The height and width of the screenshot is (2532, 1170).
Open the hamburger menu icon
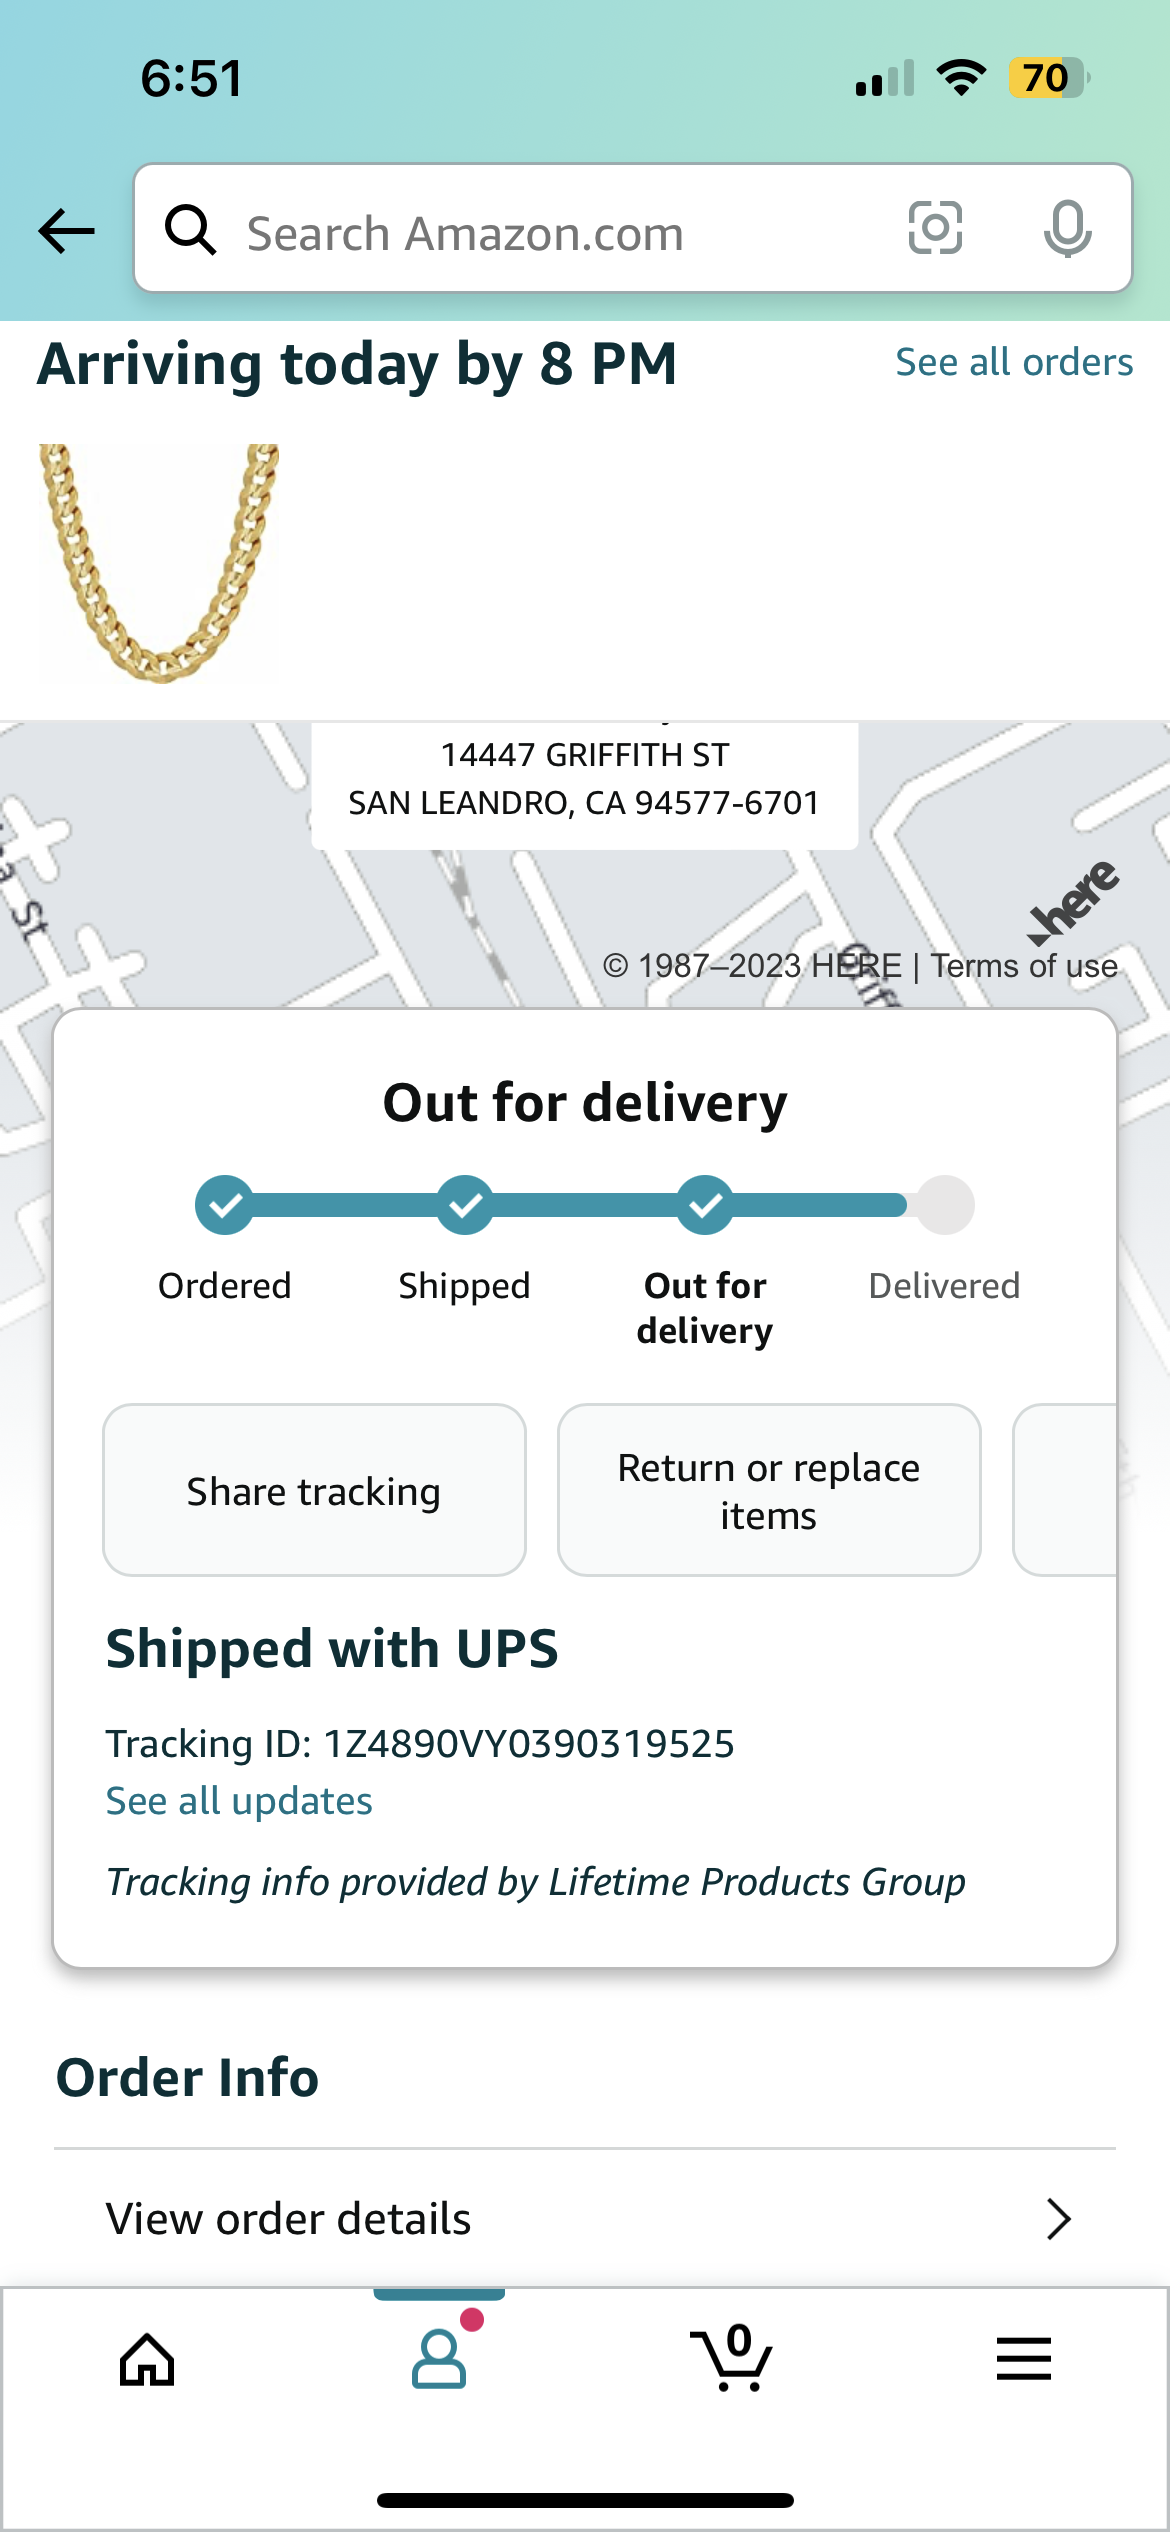(x=1024, y=2359)
